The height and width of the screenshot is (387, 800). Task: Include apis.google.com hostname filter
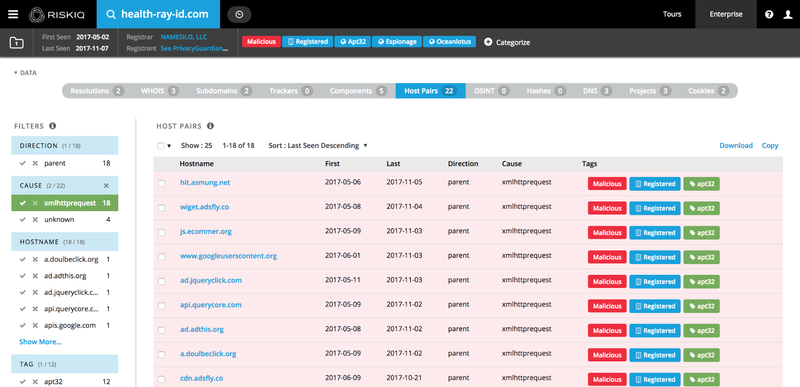coord(23,325)
